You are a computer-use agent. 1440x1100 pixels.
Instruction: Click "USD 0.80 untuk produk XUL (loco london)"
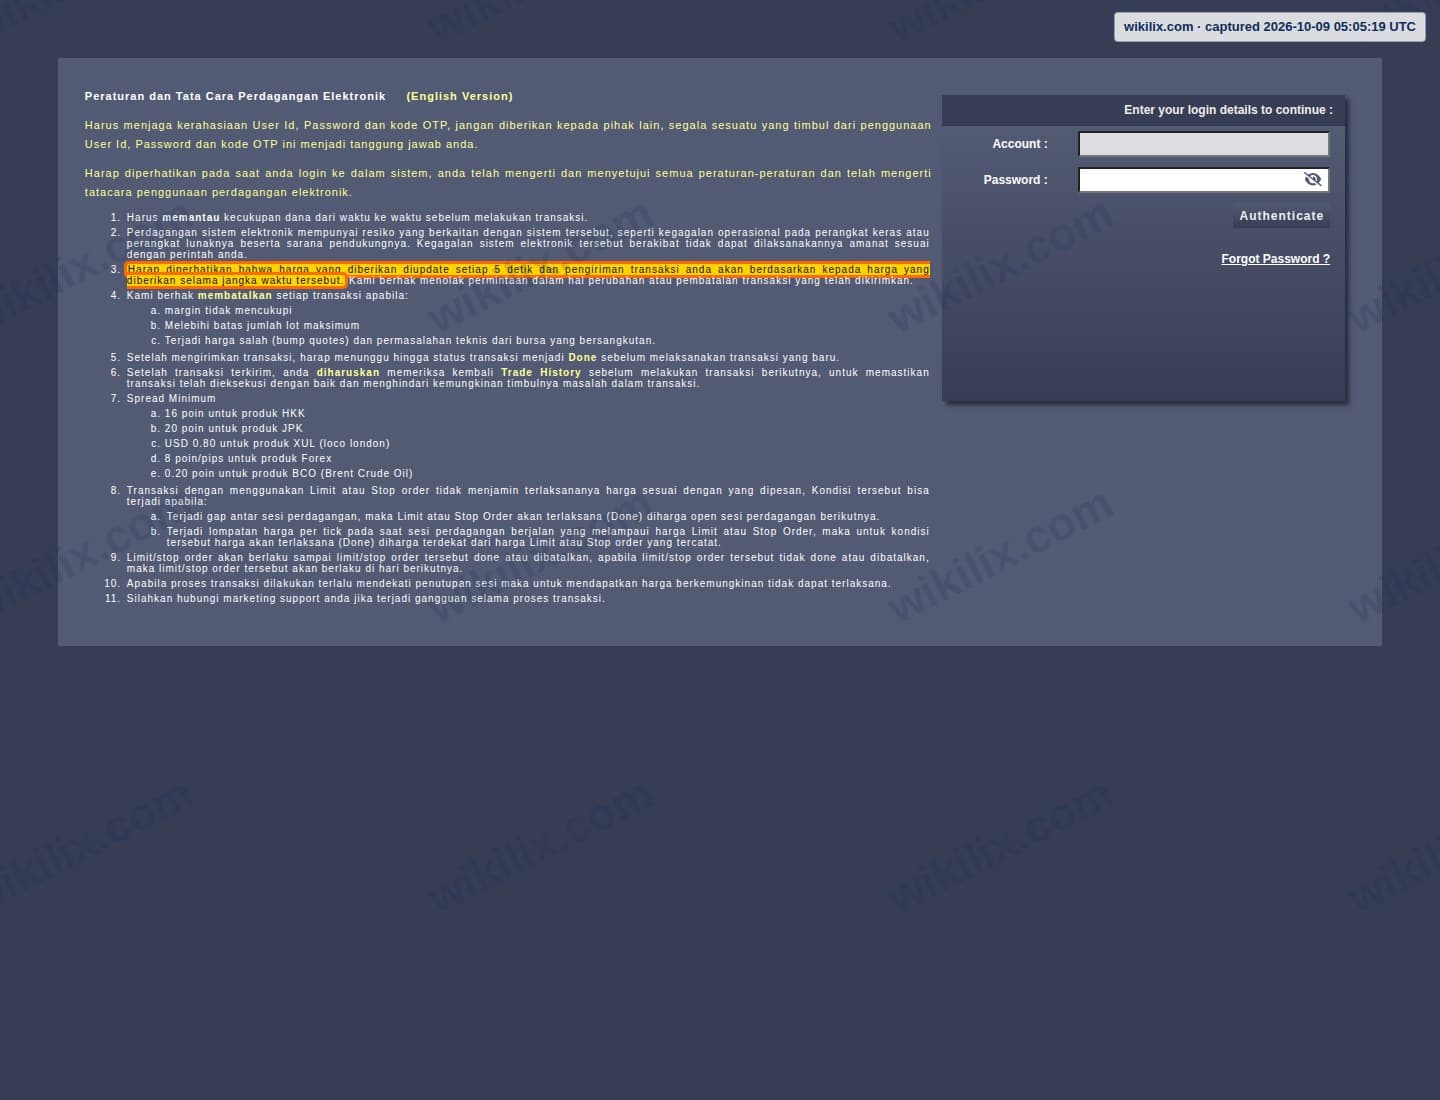(277, 444)
